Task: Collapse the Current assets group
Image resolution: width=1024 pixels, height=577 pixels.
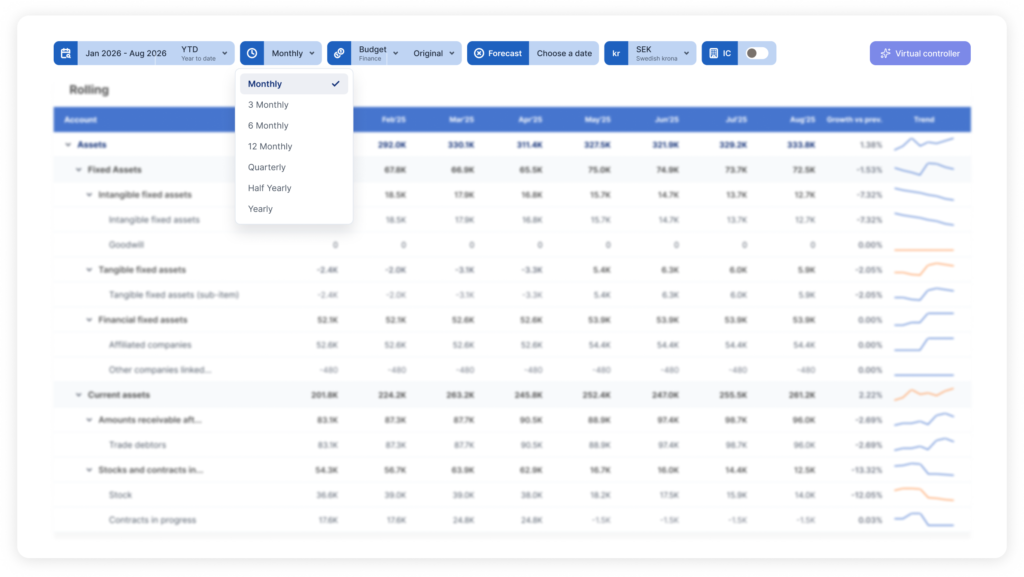Action: [78, 395]
